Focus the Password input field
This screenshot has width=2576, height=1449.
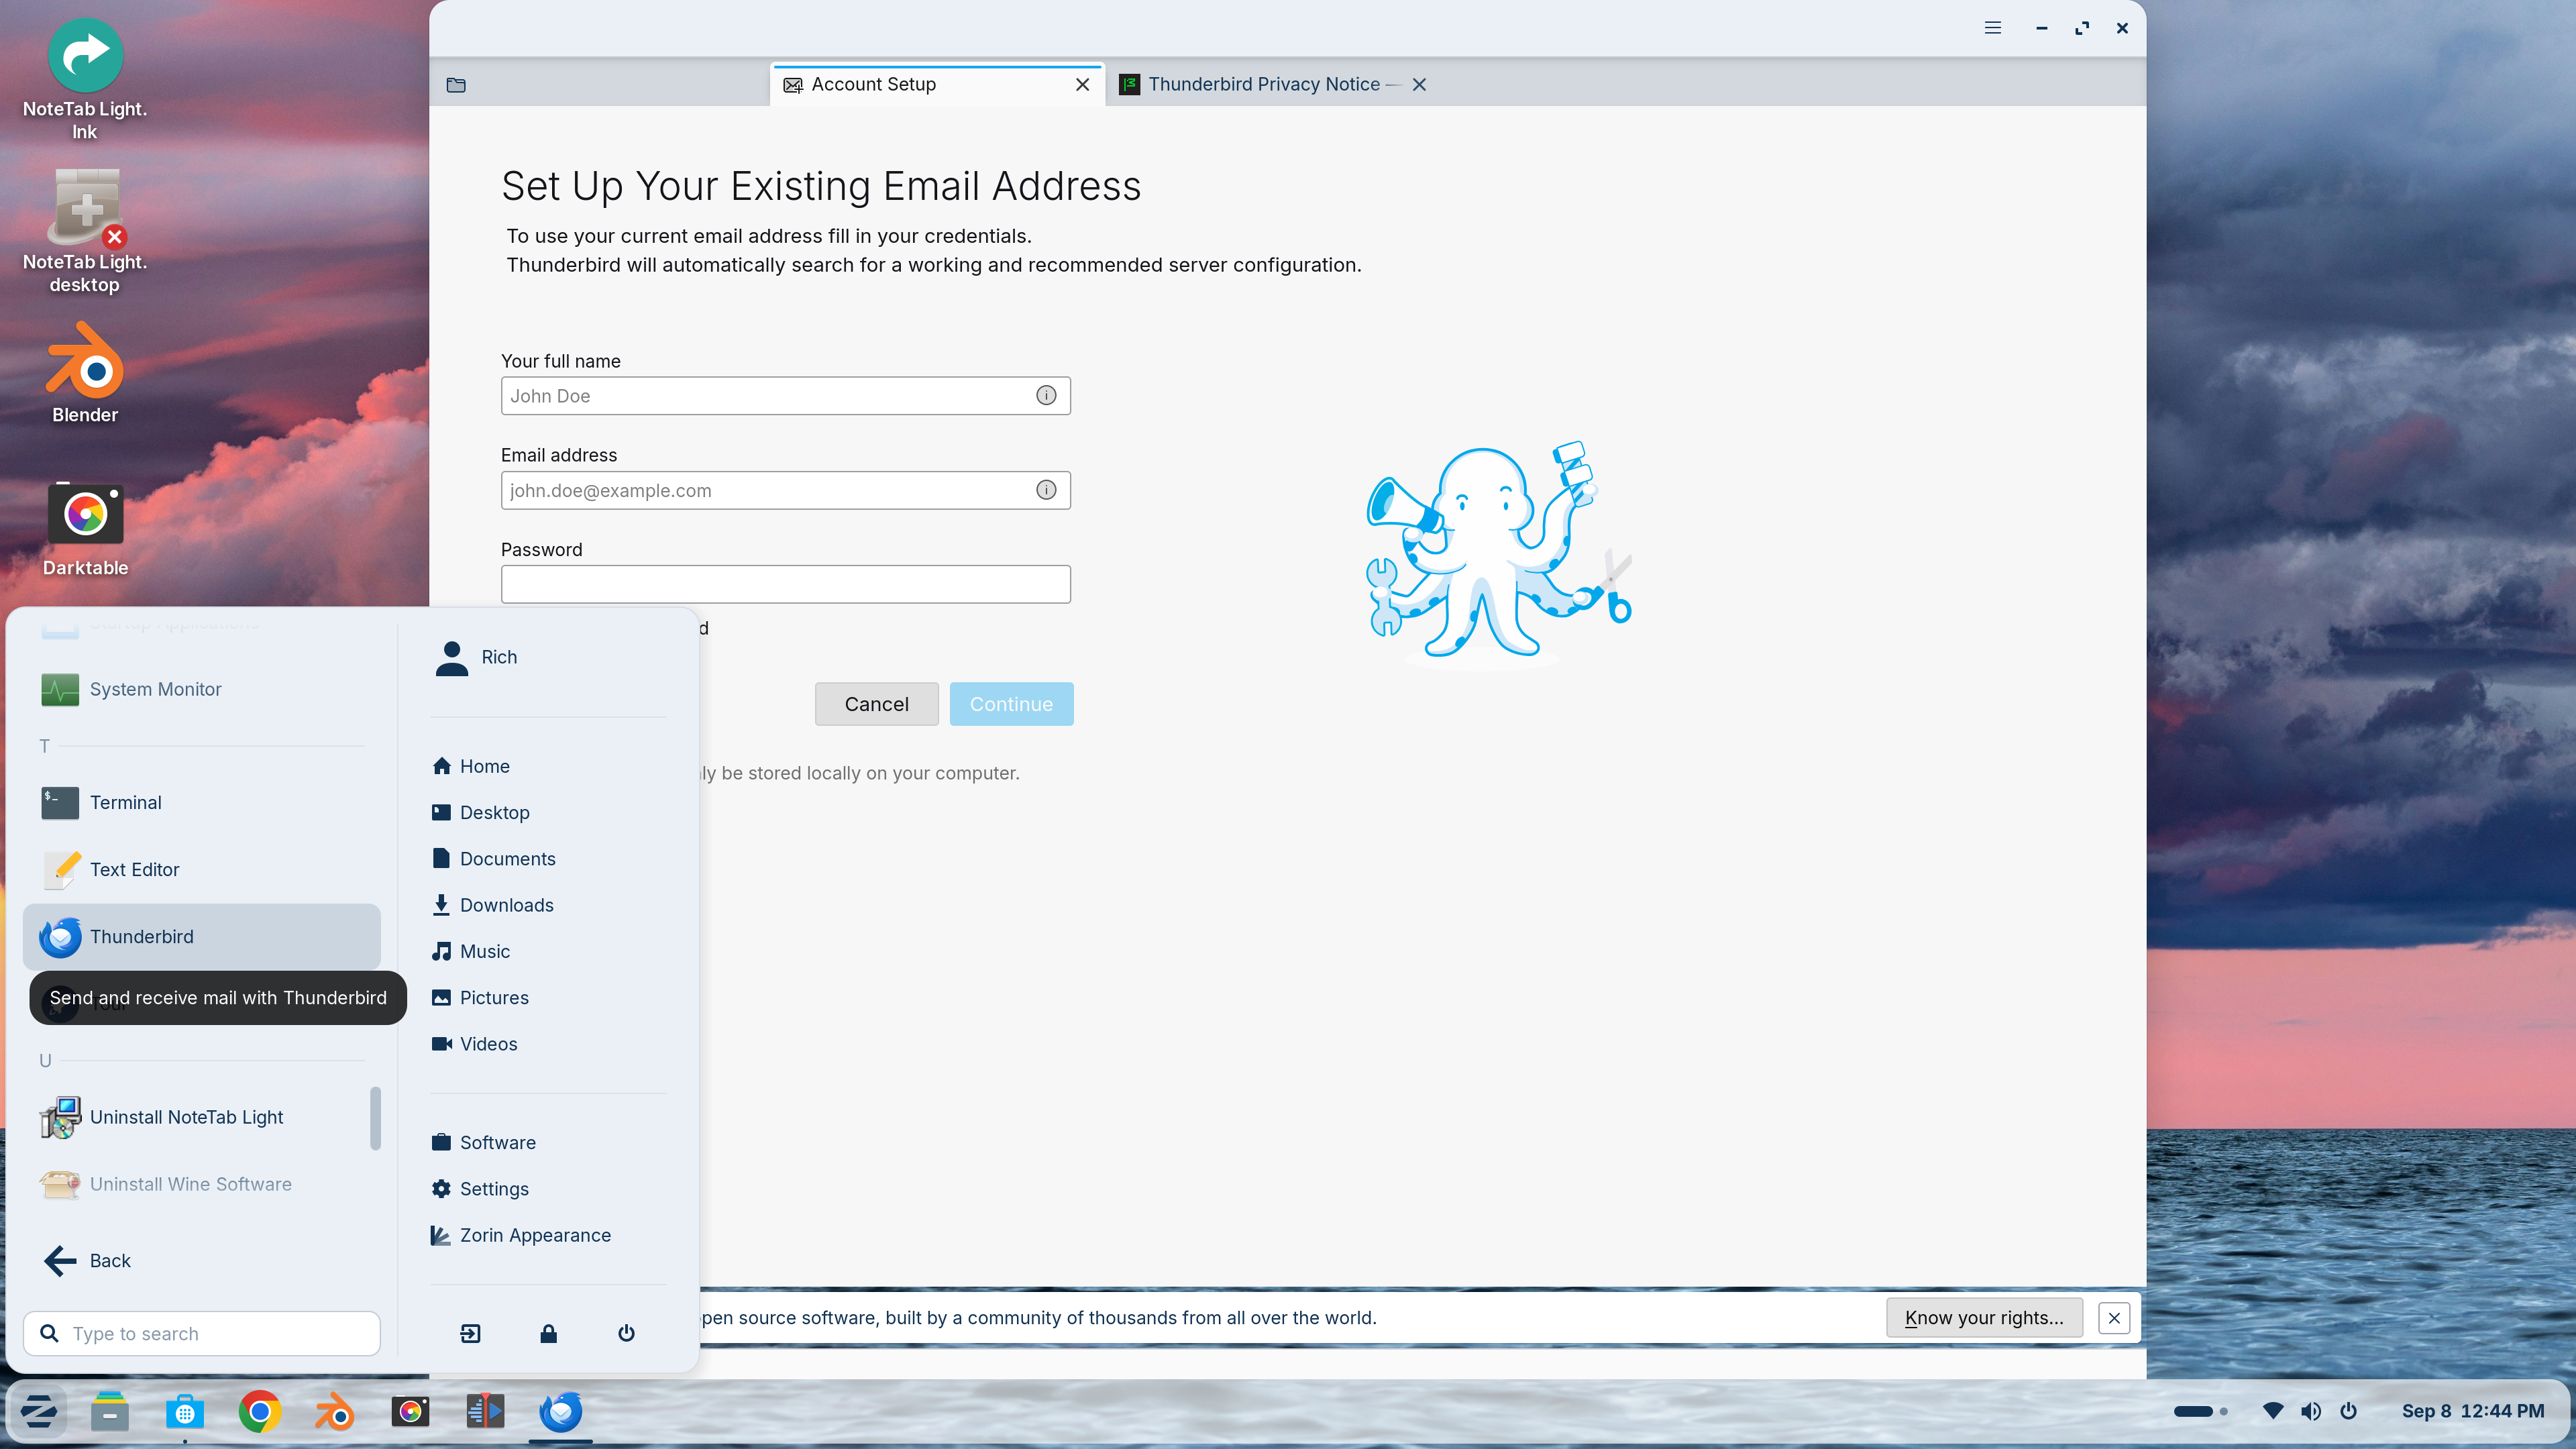(x=785, y=584)
